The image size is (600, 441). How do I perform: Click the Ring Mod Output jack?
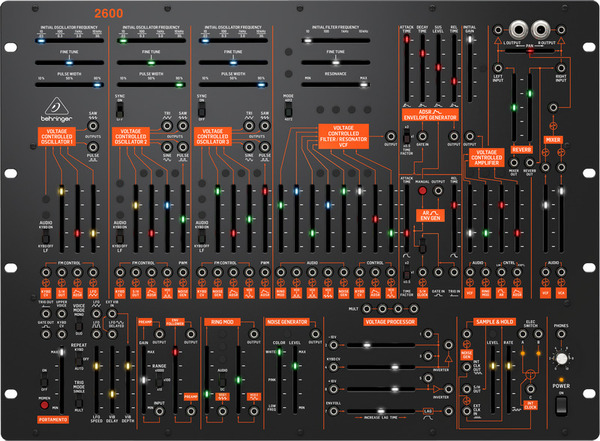point(253,334)
